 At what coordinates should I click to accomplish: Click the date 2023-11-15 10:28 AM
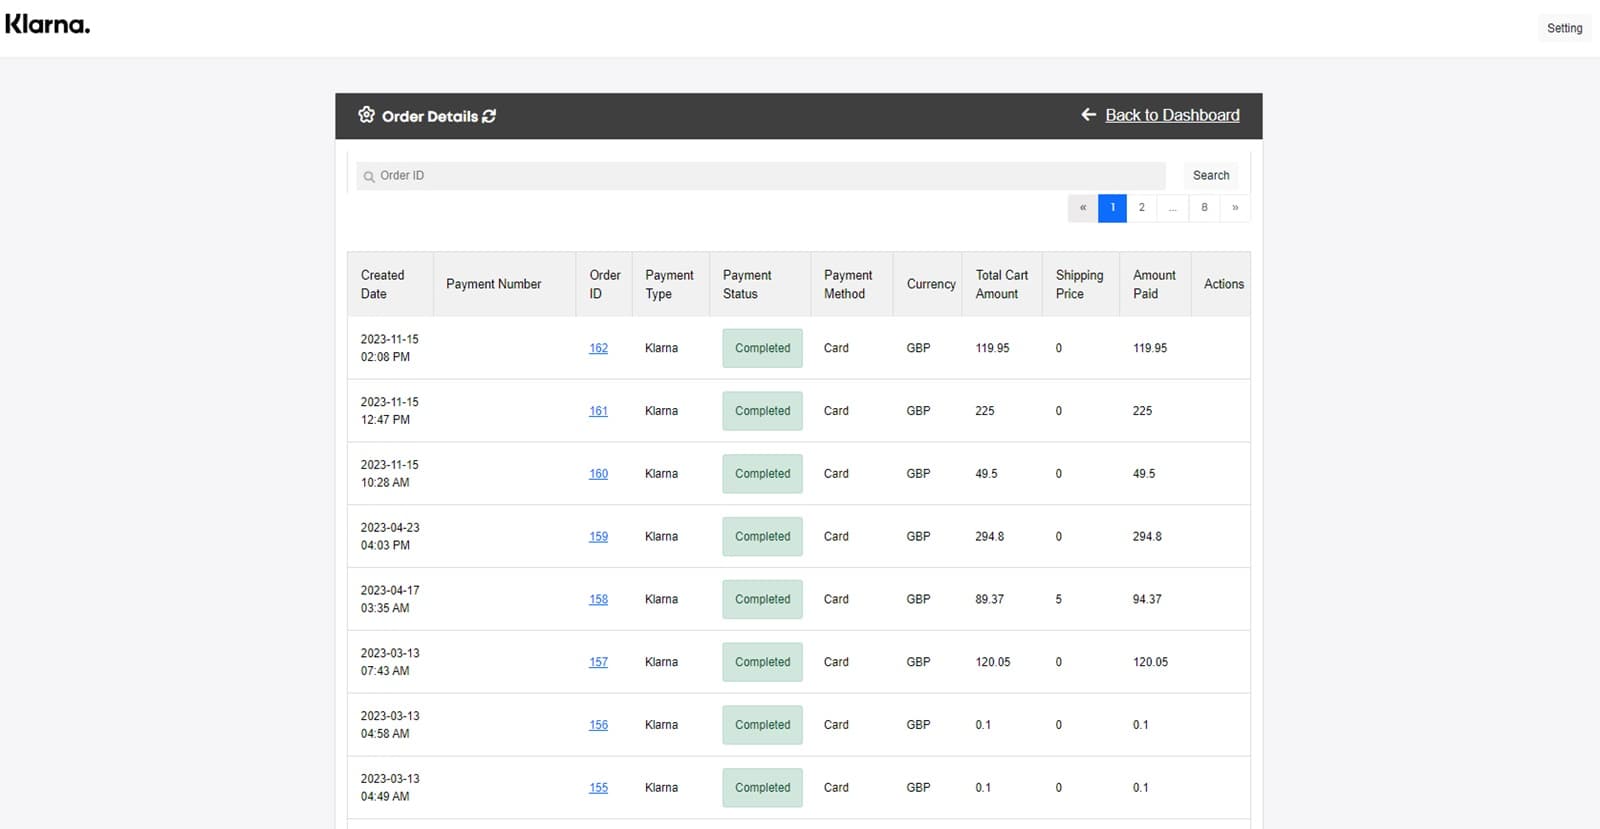(389, 474)
